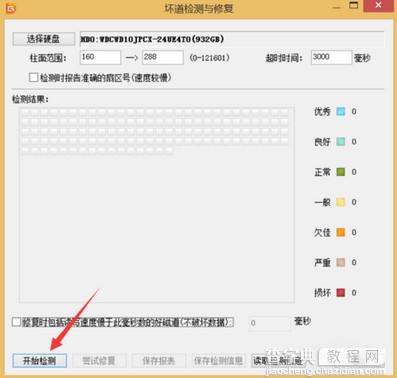The width and height of the screenshot is (397, 378).
Task: Click the 超时时间: label
Action: pyautogui.click(x=284, y=58)
